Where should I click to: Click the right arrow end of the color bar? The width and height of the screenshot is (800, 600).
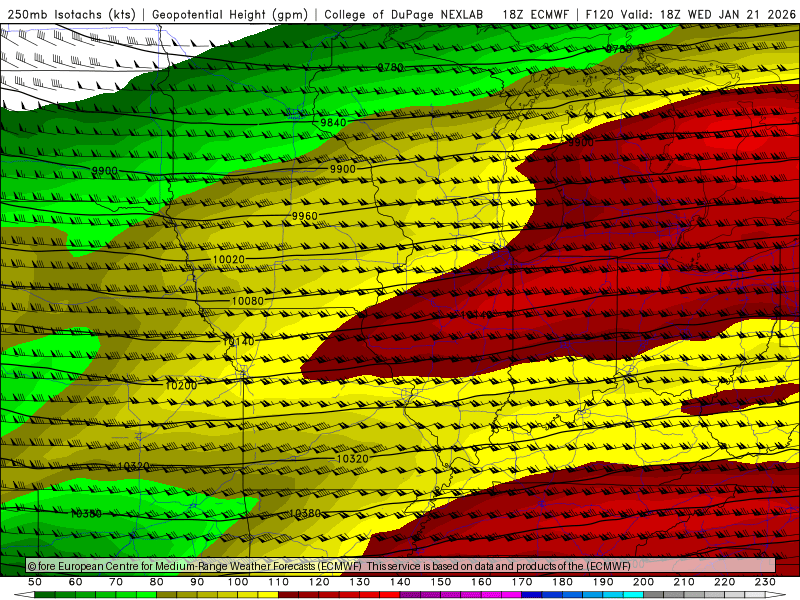776,595
